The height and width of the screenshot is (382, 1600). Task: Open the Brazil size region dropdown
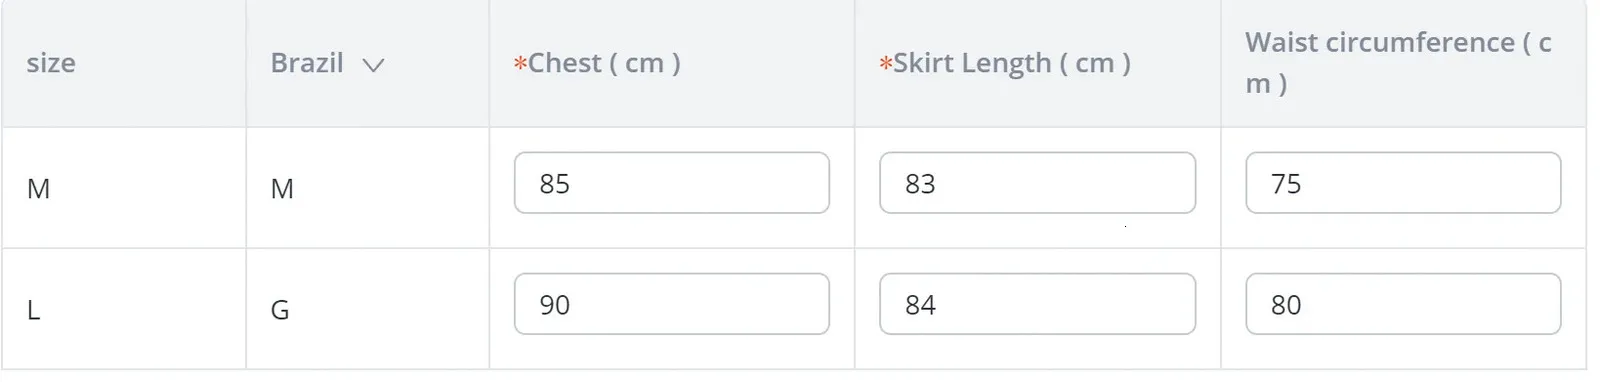click(327, 64)
